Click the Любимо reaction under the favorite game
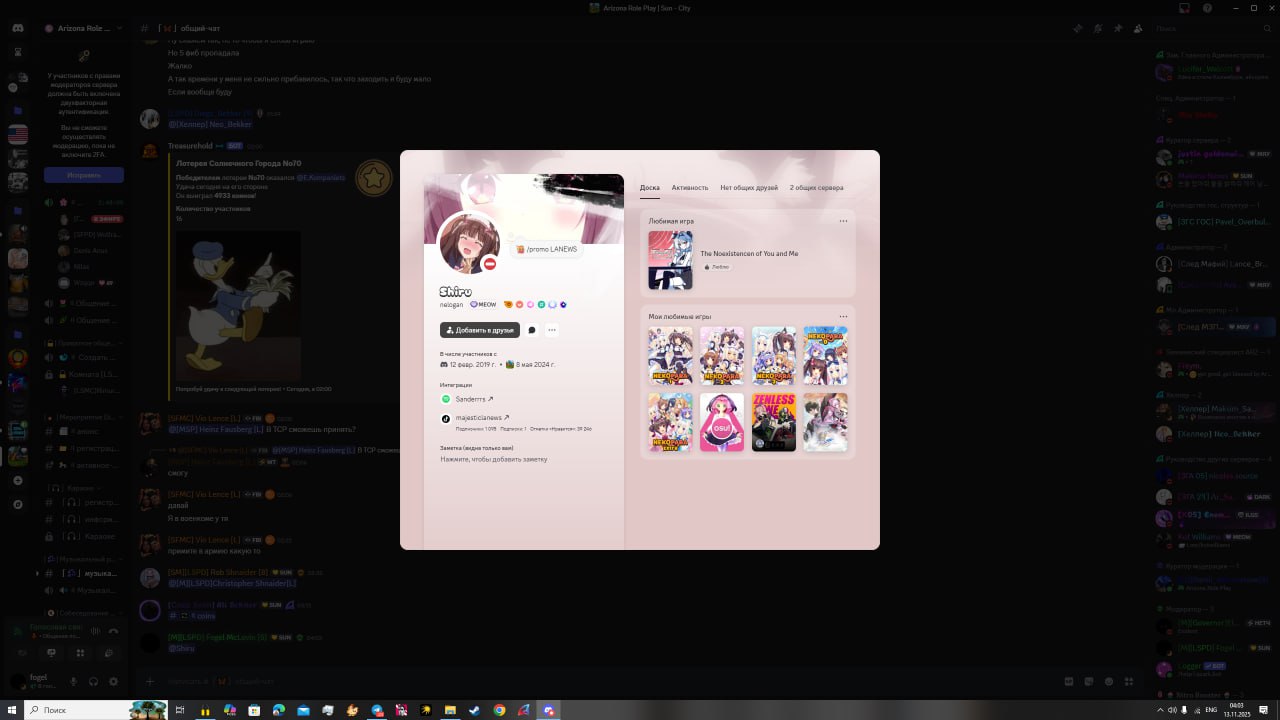Image resolution: width=1280 pixels, height=720 pixels. point(717,267)
